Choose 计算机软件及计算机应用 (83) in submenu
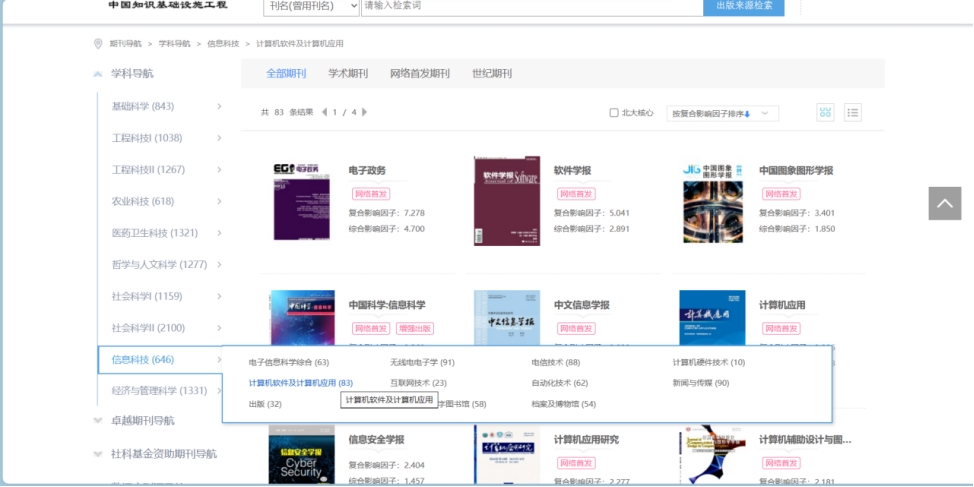Image resolution: width=974 pixels, height=487 pixels. tap(301, 383)
